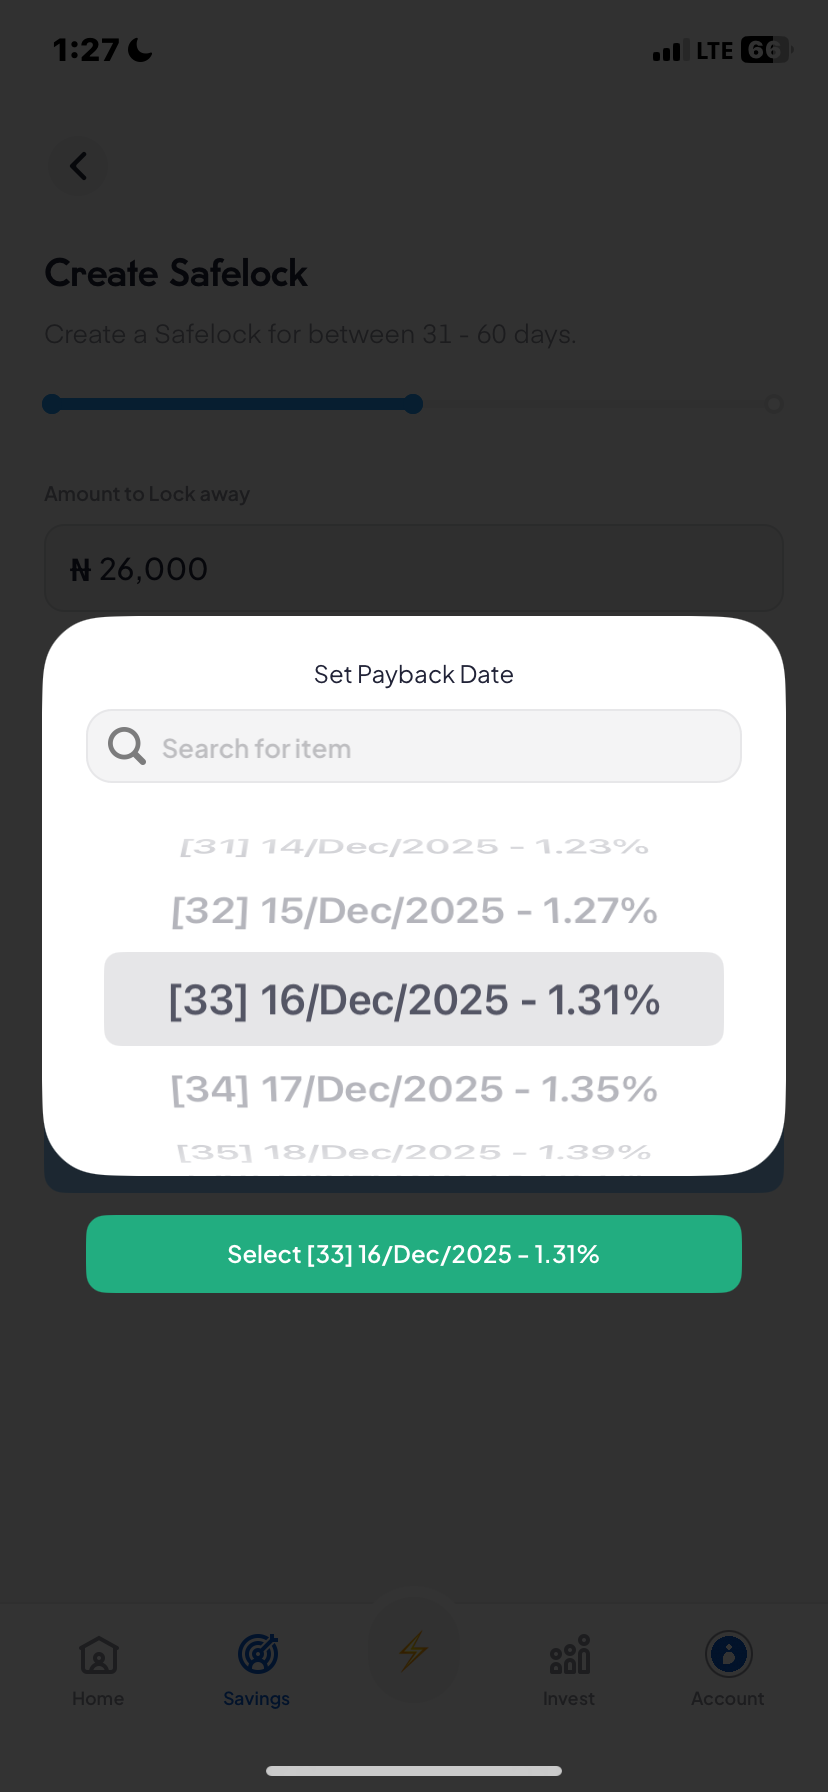Tap the back chevron arrow
The width and height of the screenshot is (828, 1792).
coord(77,166)
